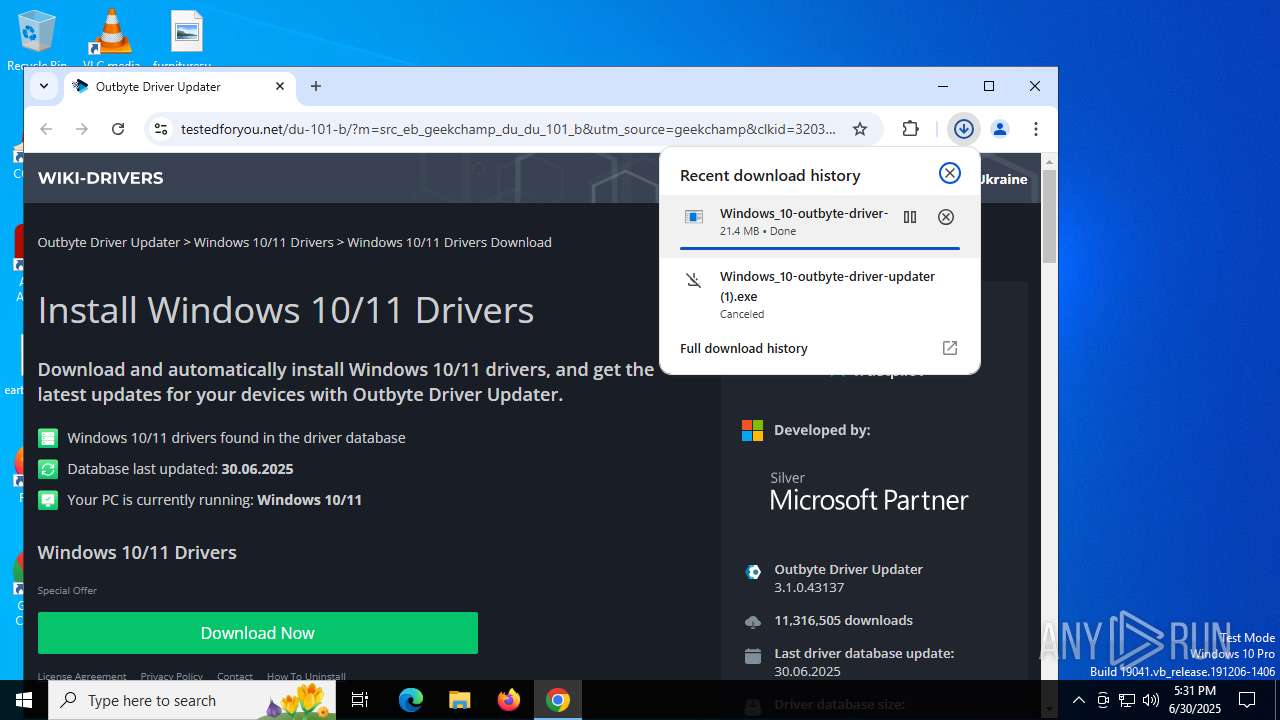Open Full download history
1280x720 pixels.
click(744, 348)
